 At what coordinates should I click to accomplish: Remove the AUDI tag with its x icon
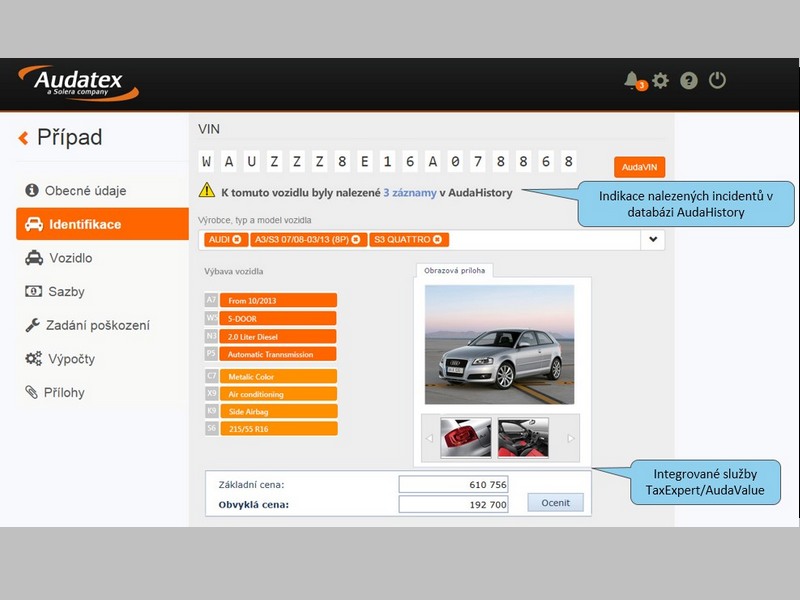(x=237, y=240)
